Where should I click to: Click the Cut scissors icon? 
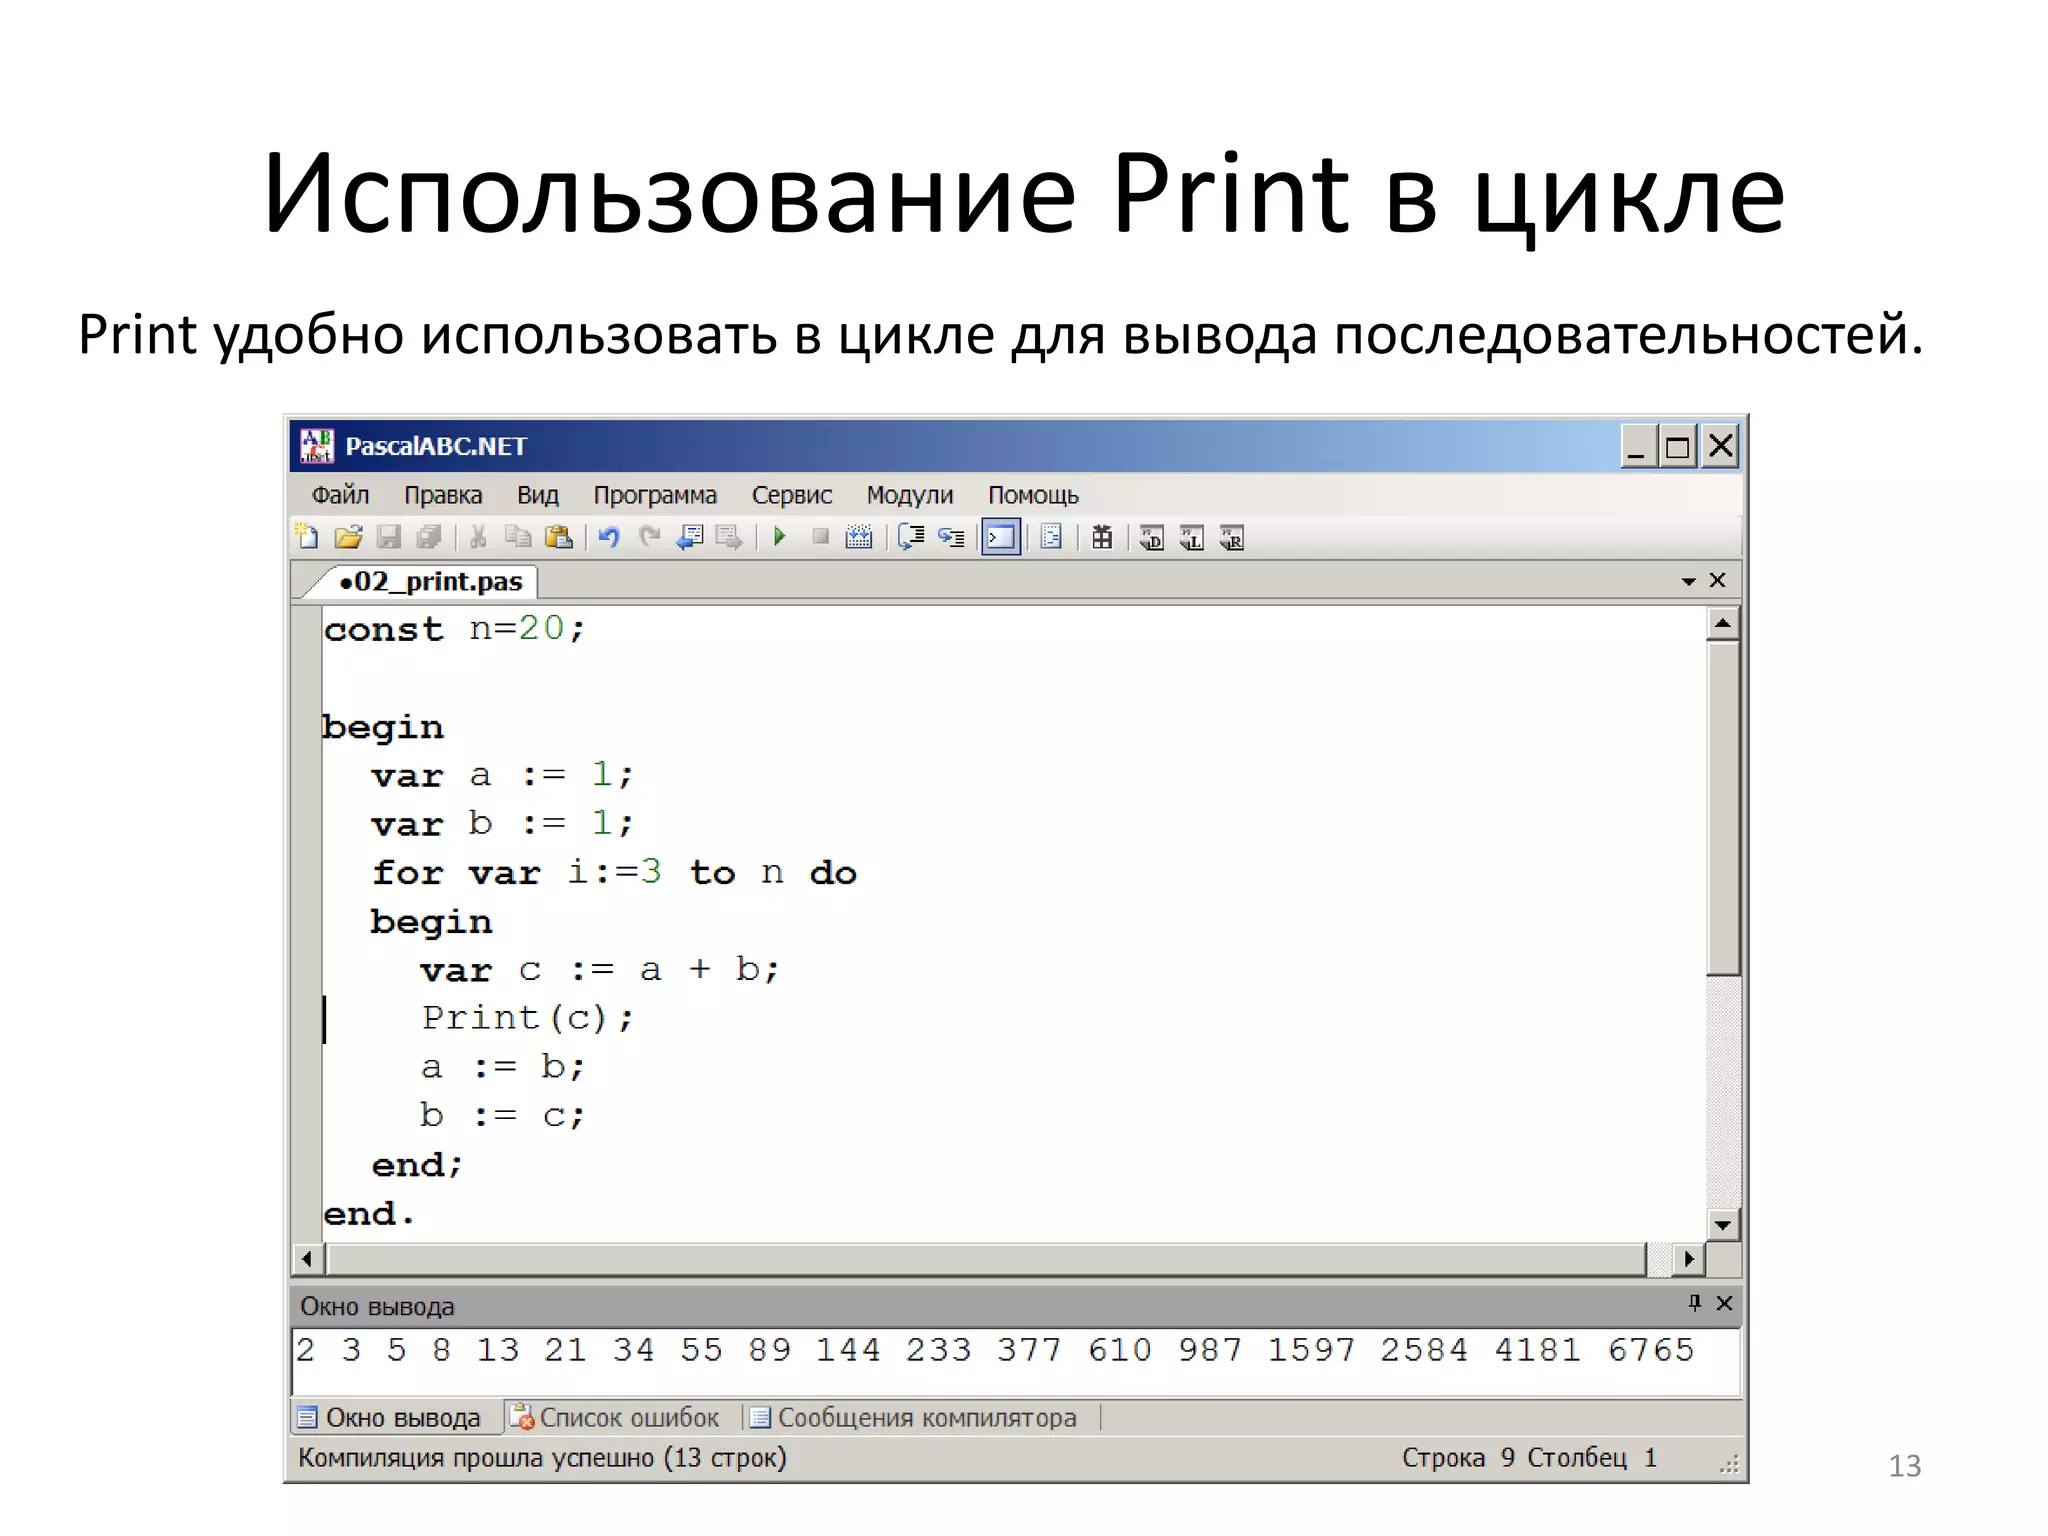tap(478, 537)
